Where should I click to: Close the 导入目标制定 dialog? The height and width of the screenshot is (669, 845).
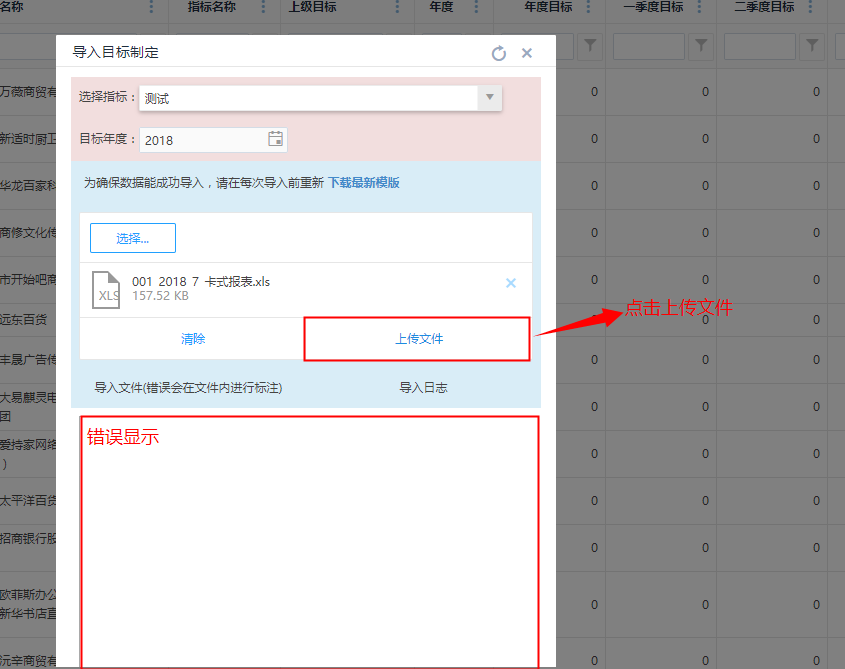(527, 53)
